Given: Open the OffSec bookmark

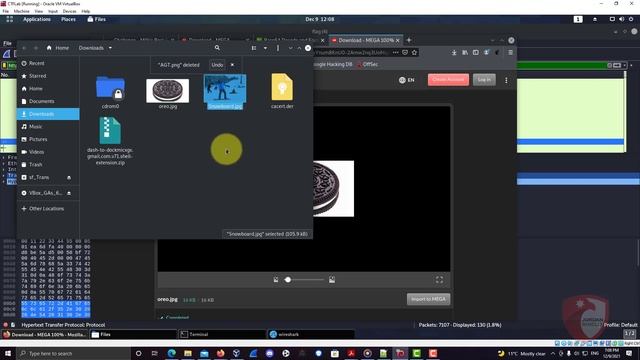Looking at the screenshot, I should tap(368, 64).
